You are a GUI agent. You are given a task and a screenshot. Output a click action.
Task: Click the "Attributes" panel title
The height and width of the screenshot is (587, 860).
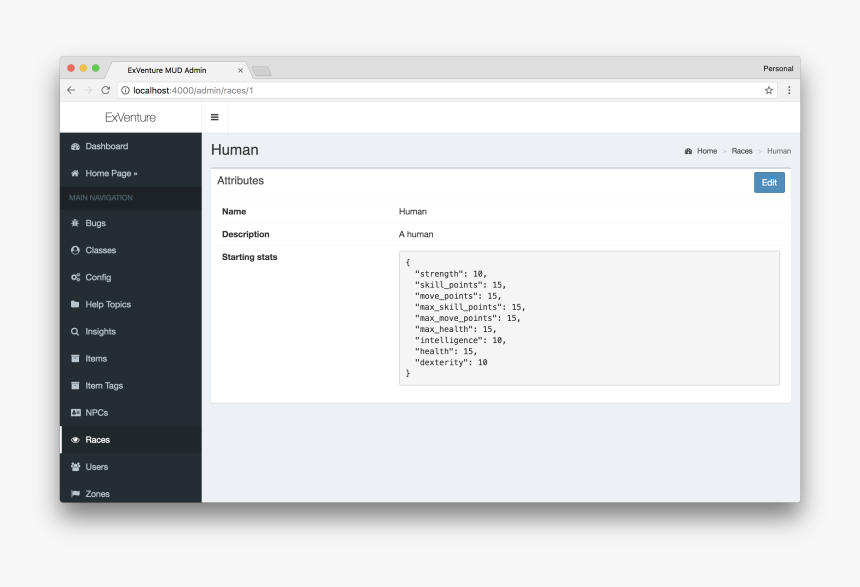point(240,180)
